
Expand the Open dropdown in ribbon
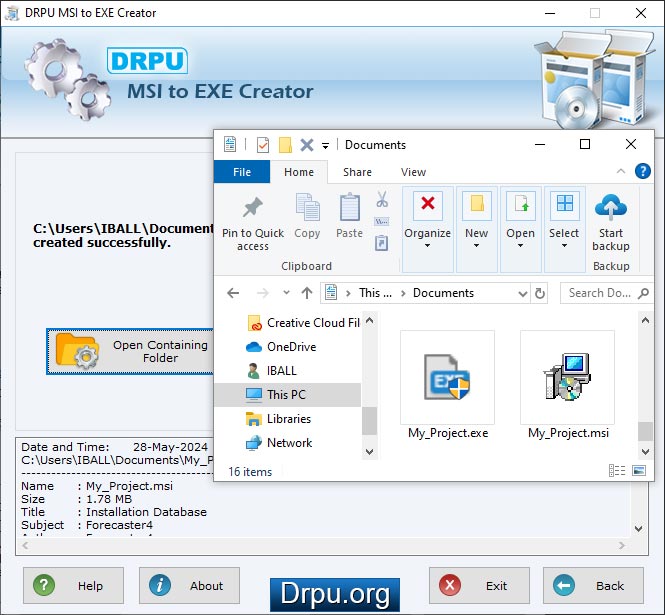tap(520, 229)
